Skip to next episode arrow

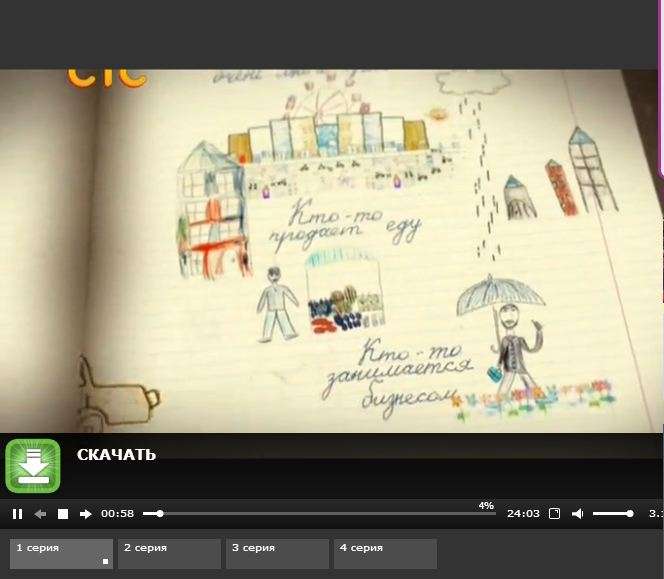click(x=86, y=514)
